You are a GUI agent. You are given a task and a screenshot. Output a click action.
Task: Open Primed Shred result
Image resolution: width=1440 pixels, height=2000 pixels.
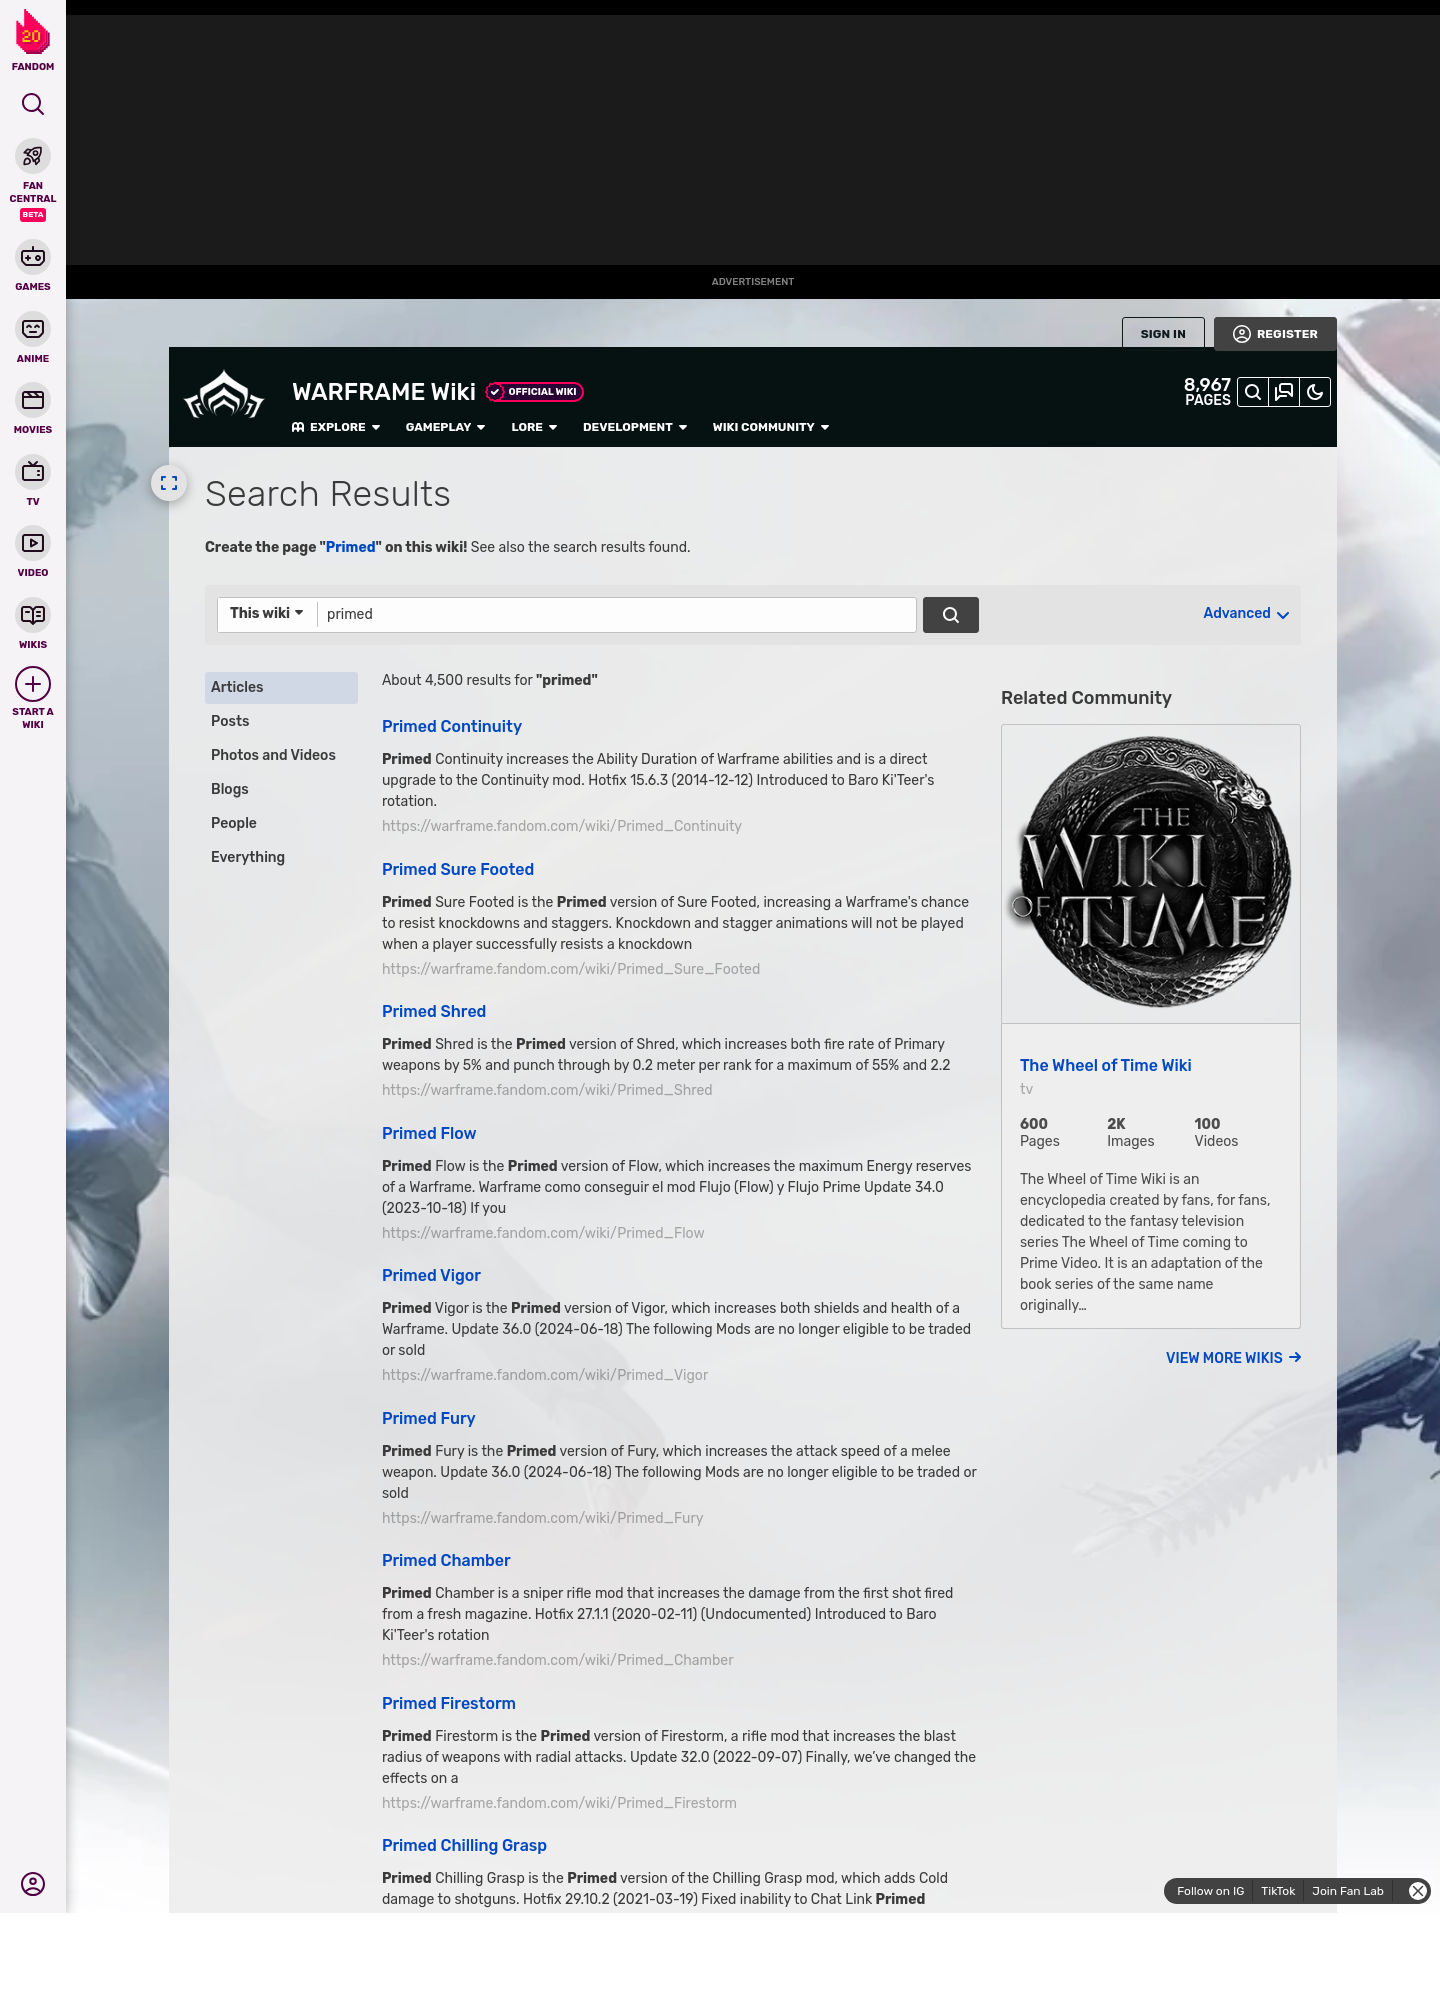[434, 1011]
